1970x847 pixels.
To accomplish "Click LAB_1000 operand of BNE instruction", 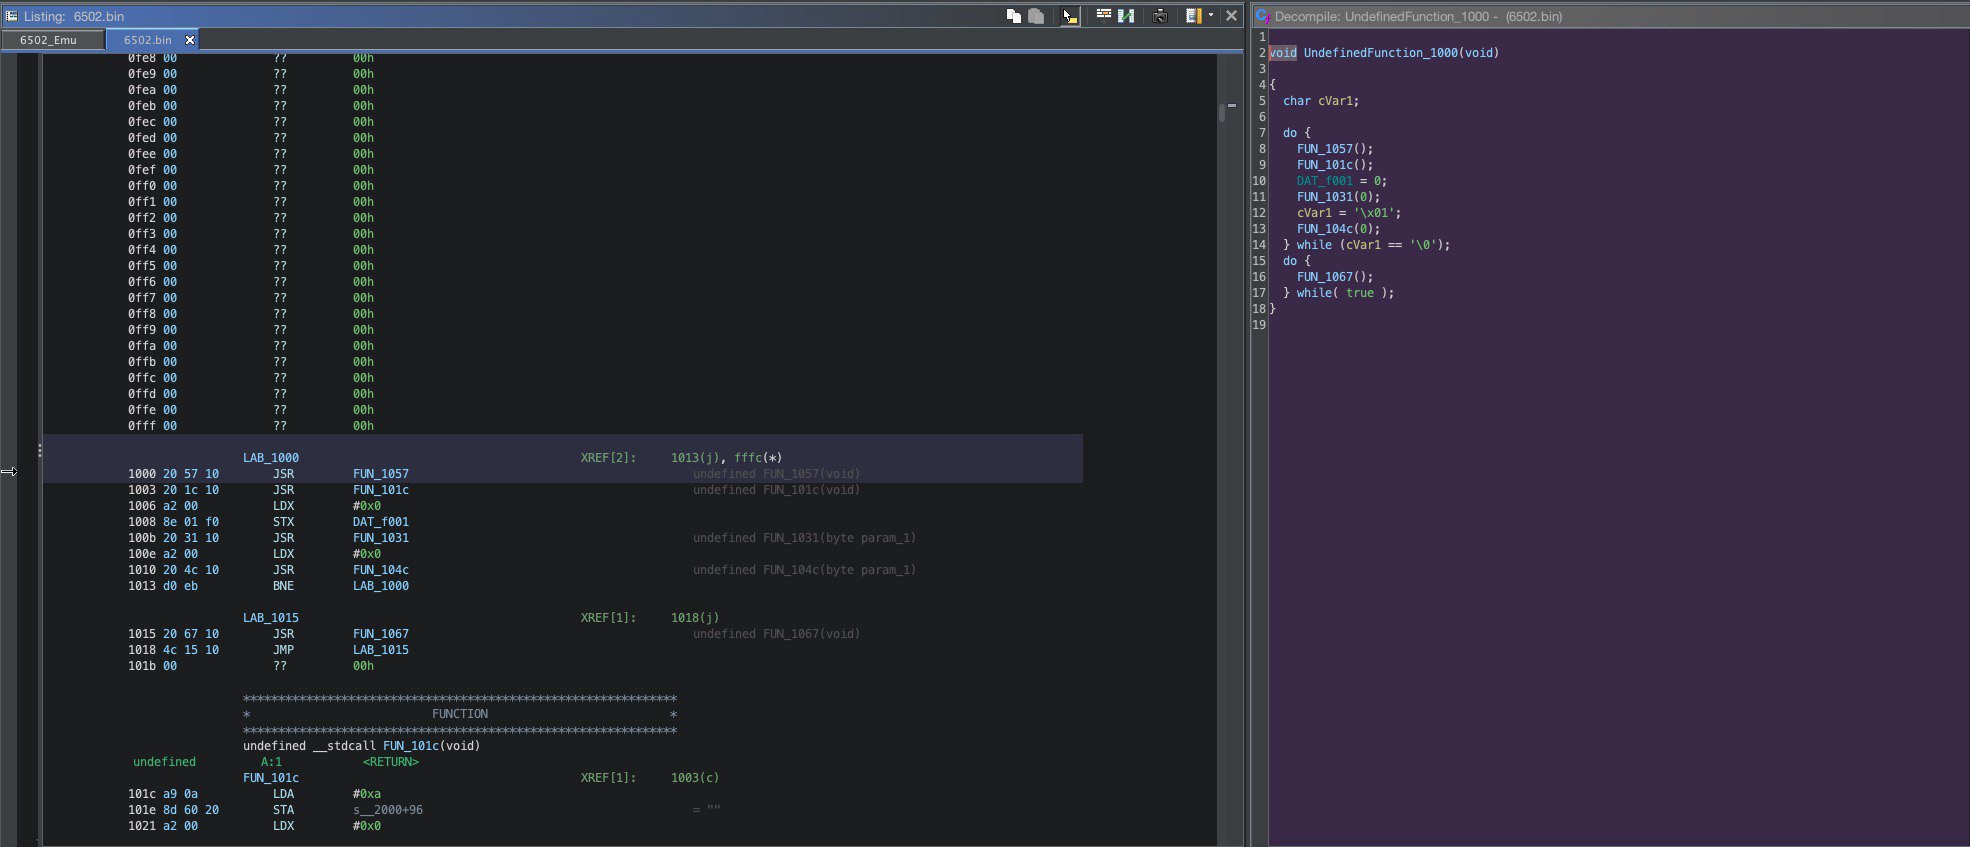I will (x=381, y=586).
